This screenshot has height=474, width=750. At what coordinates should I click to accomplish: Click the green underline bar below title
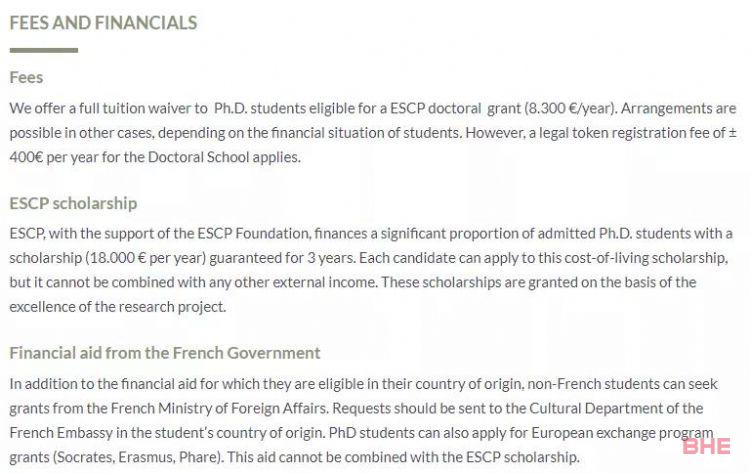click(44, 50)
